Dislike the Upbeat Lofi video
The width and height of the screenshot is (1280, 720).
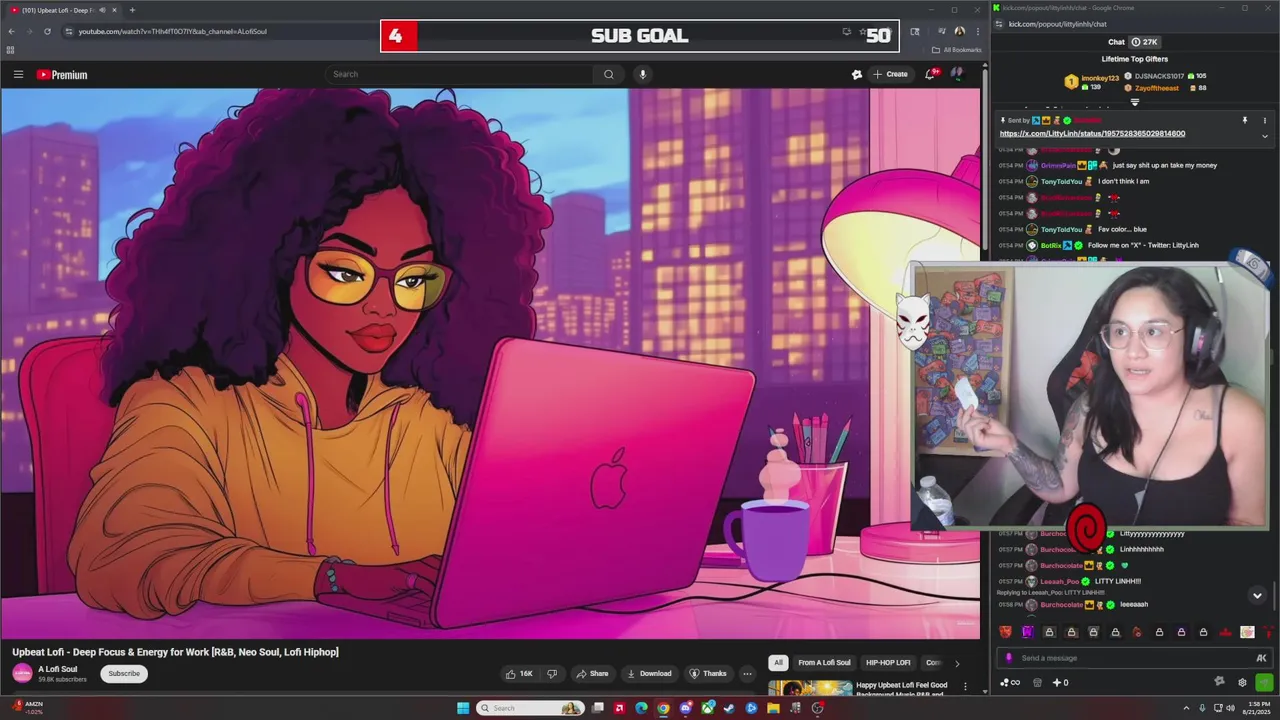[x=552, y=674]
